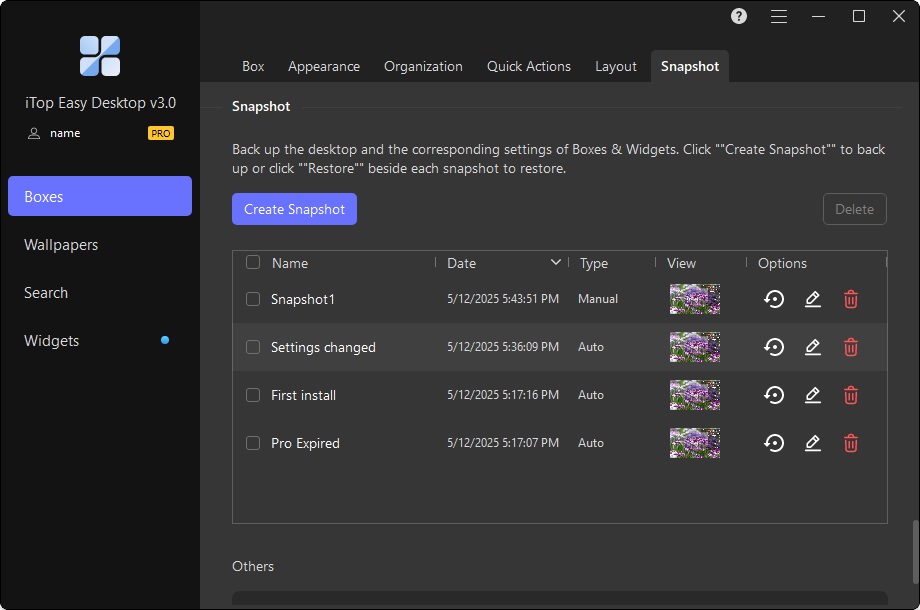Click the Delete button above the table
This screenshot has width=920, height=610.
click(x=854, y=209)
